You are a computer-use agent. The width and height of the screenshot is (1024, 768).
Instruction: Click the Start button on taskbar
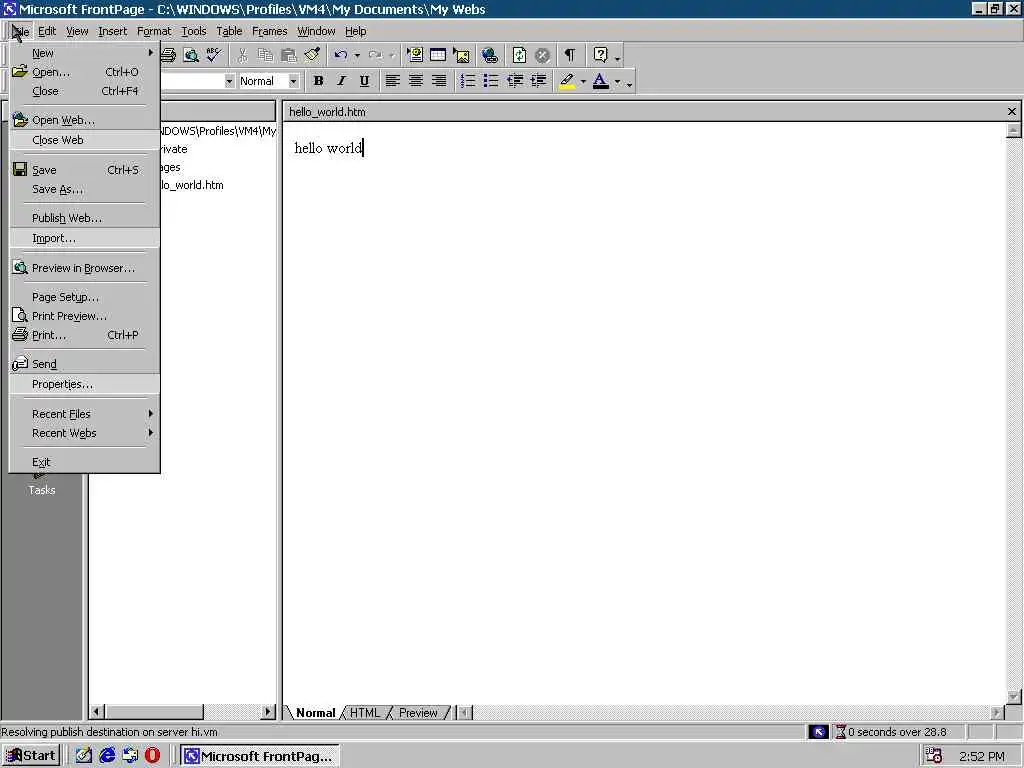(31, 756)
